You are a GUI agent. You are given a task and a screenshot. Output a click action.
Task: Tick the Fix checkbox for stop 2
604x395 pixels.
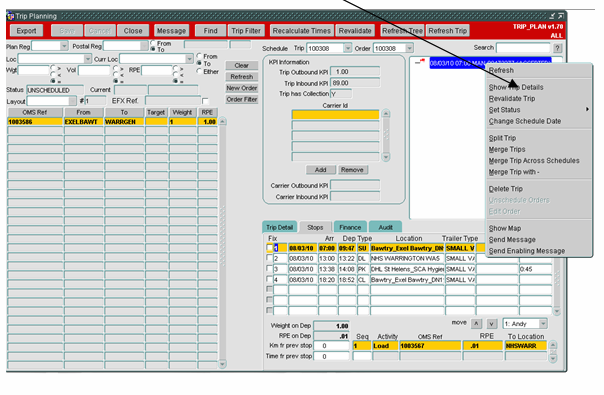[270, 258]
